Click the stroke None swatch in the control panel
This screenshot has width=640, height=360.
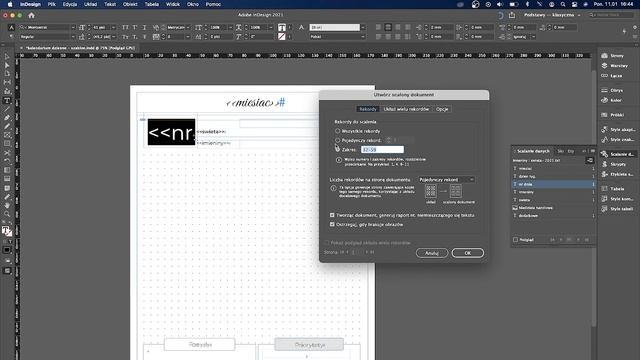click(282, 37)
